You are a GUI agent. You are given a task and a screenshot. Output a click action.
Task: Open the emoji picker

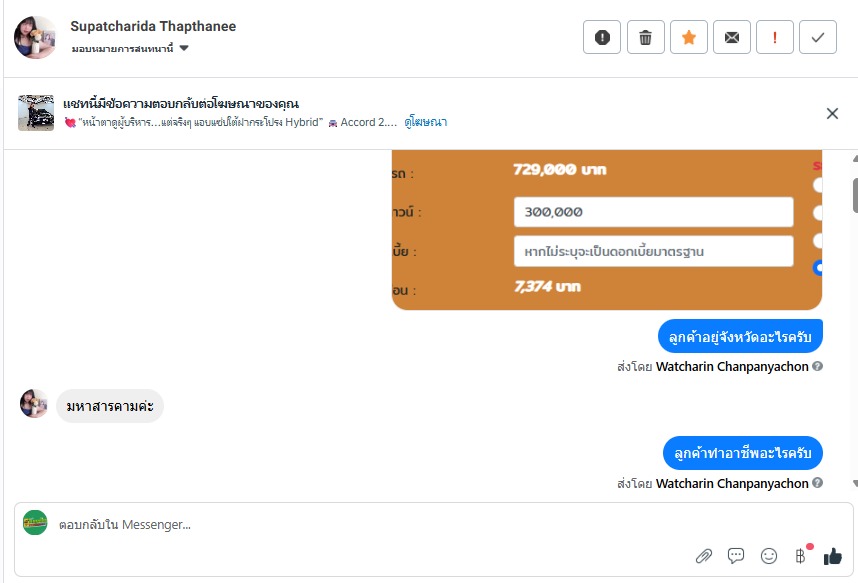[769, 556]
